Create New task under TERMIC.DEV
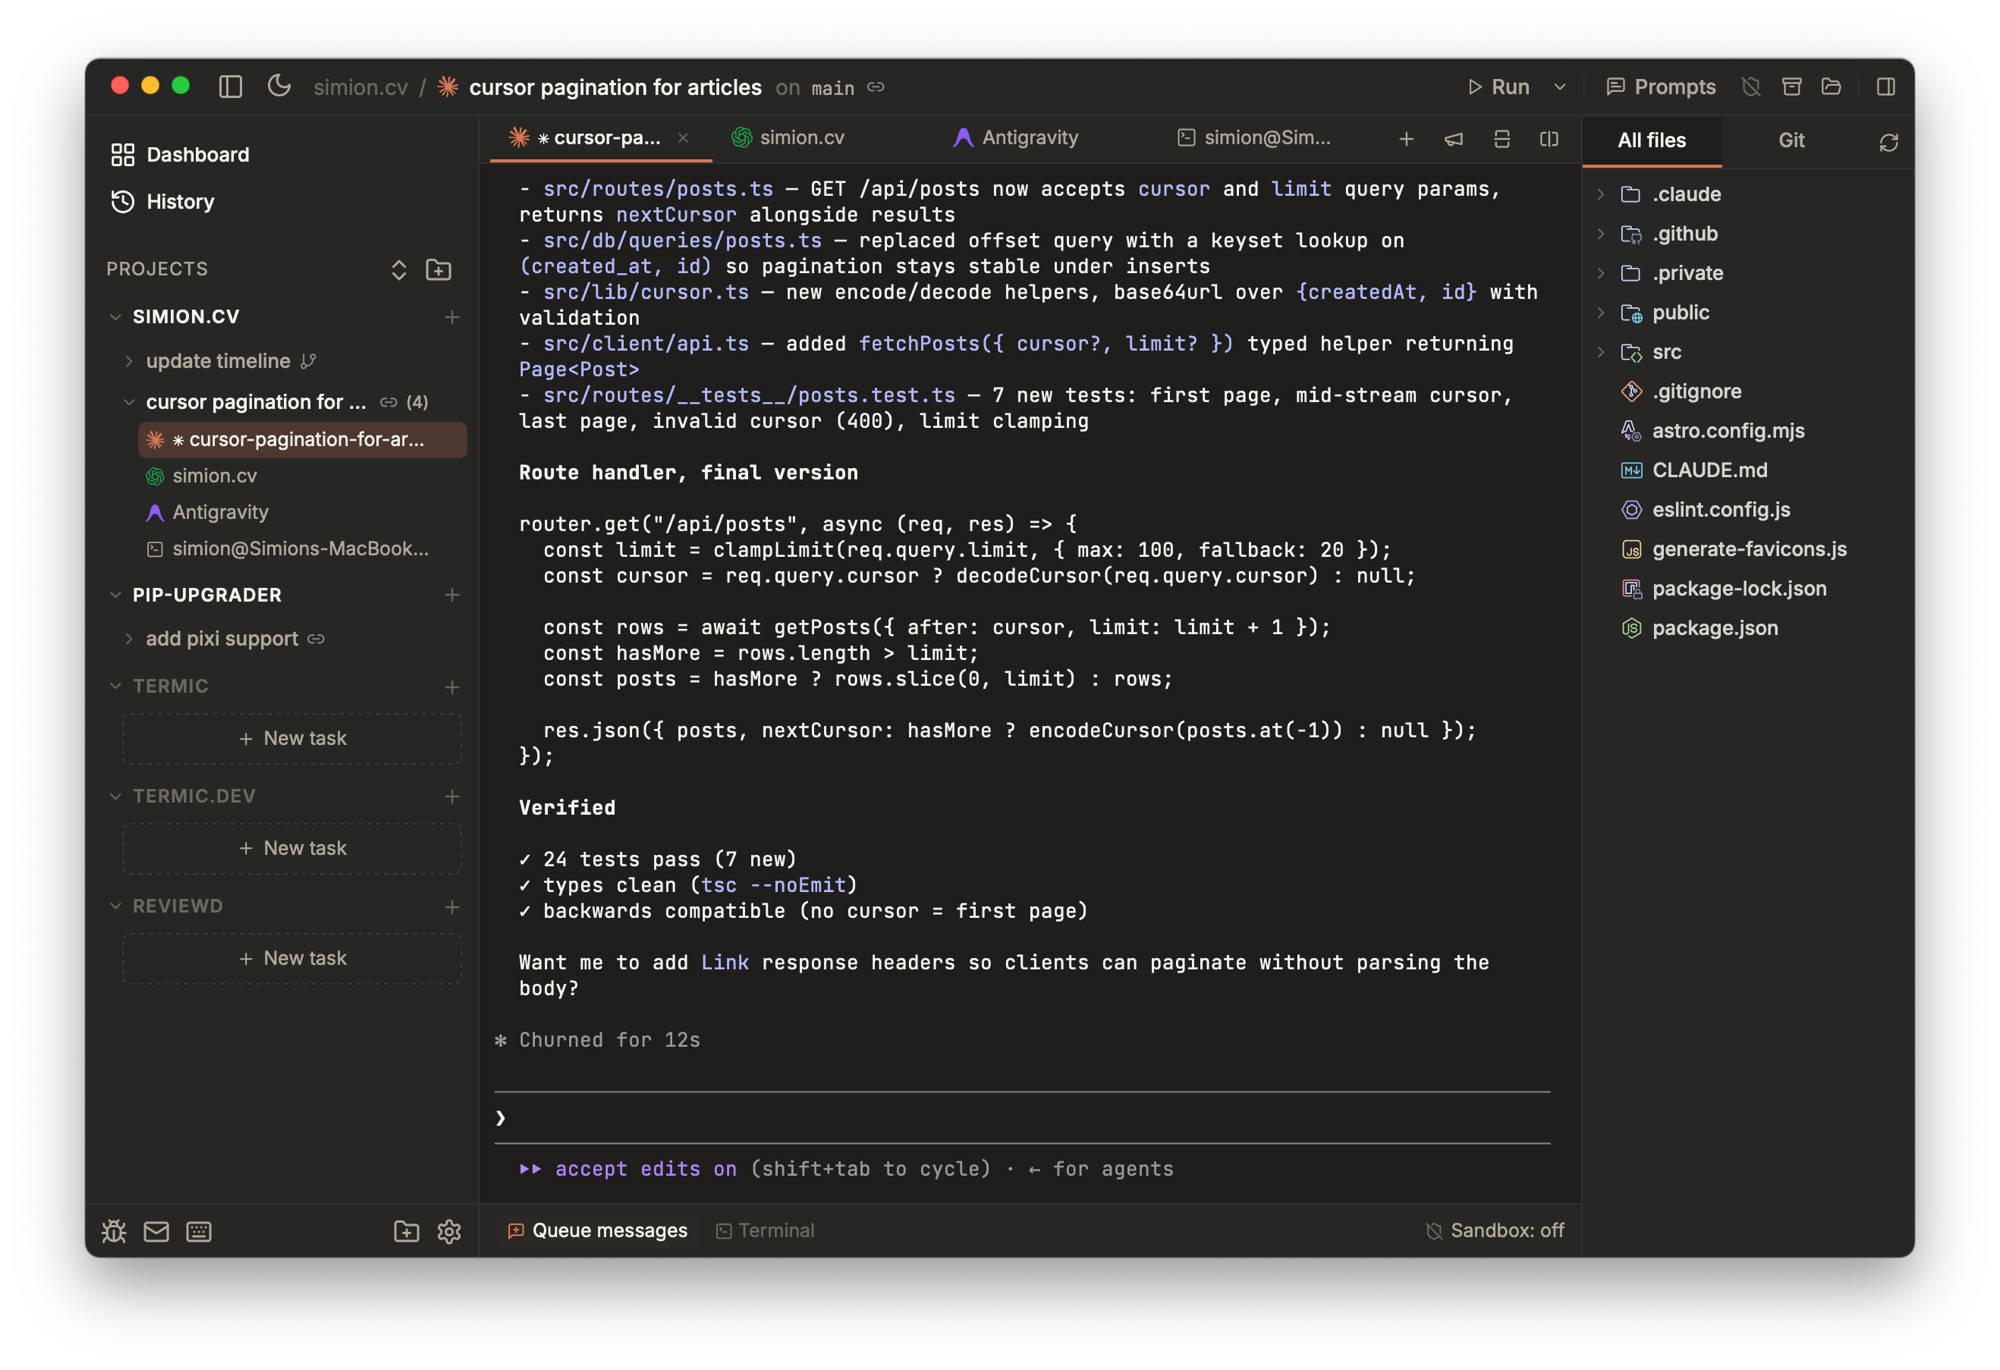Image resolution: width=2000 pixels, height=1370 pixels. click(x=292, y=848)
